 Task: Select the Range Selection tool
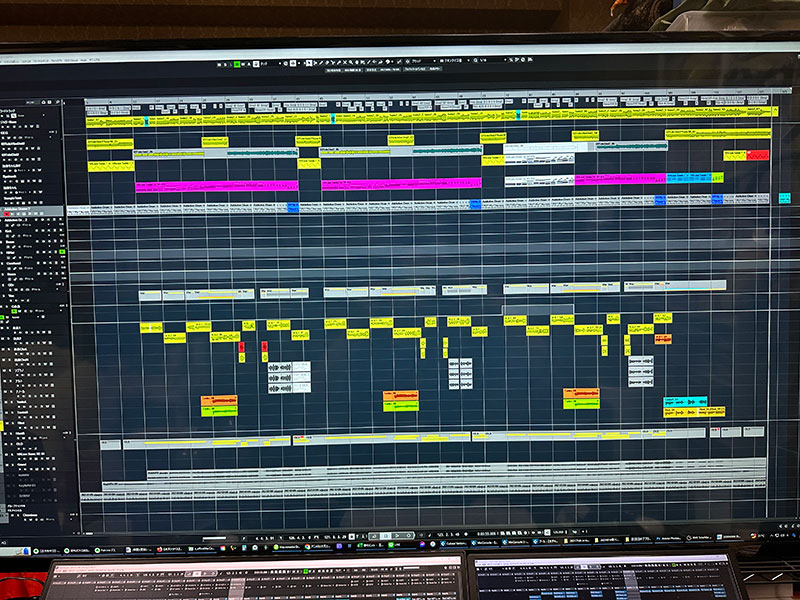(315, 63)
